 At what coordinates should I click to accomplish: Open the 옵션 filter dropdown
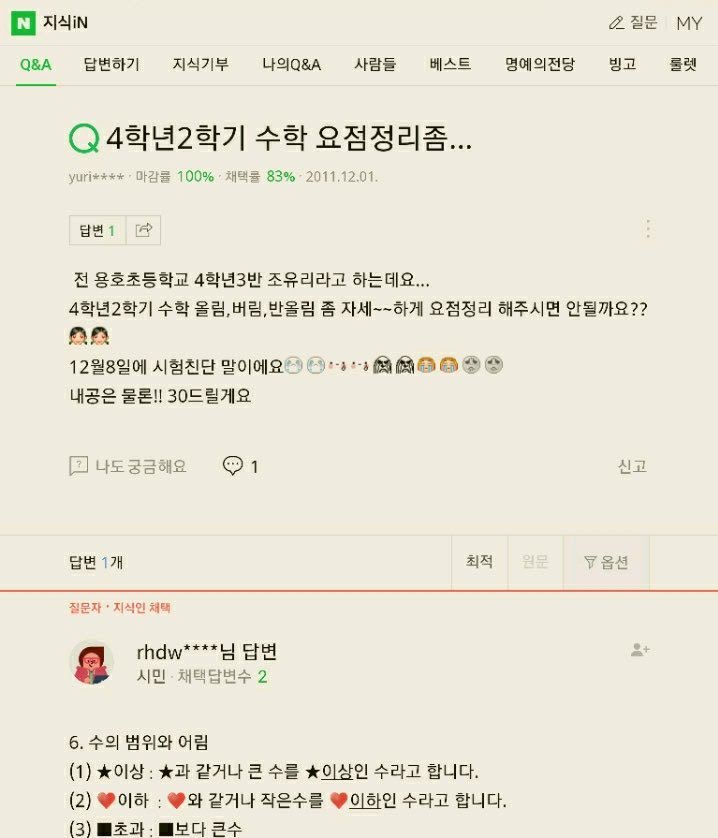[606, 562]
